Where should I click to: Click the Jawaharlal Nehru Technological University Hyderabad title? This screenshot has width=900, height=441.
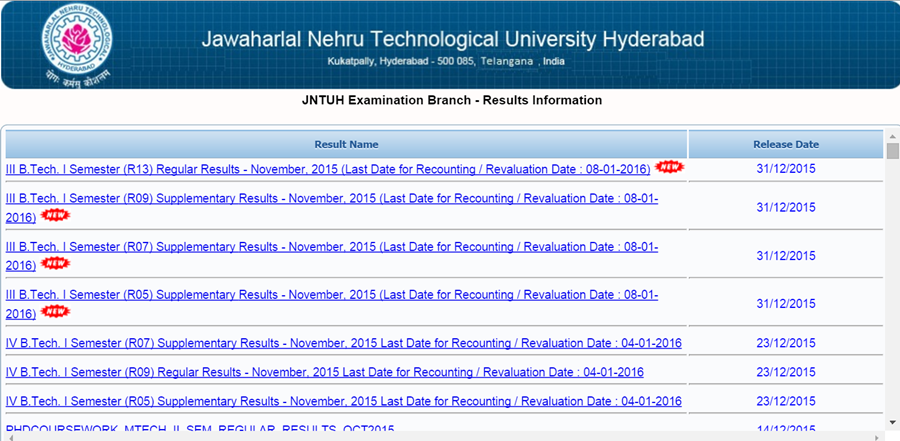point(453,40)
